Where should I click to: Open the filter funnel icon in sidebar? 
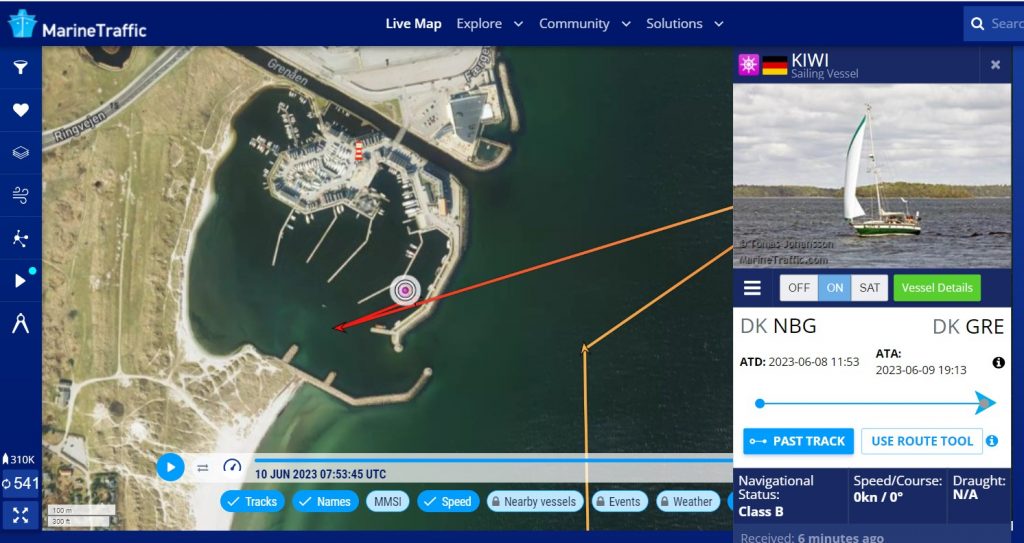pyautogui.click(x=21, y=67)
